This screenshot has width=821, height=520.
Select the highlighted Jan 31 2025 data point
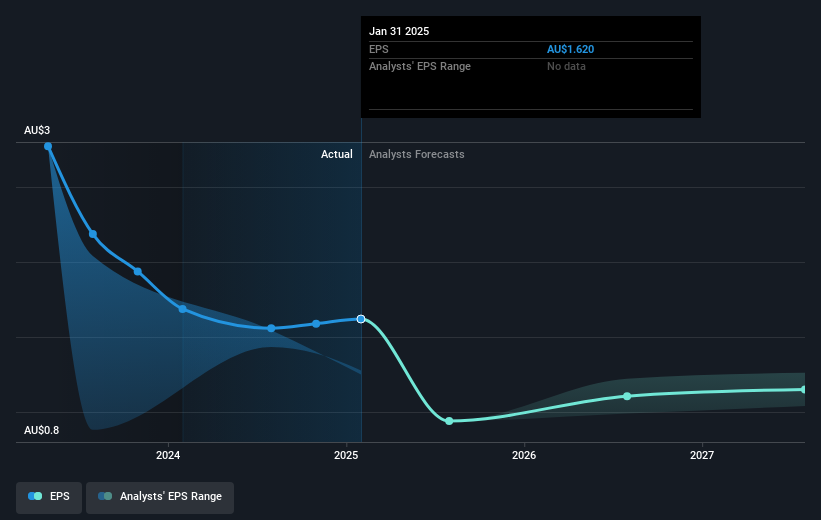(x=361, y=319)
